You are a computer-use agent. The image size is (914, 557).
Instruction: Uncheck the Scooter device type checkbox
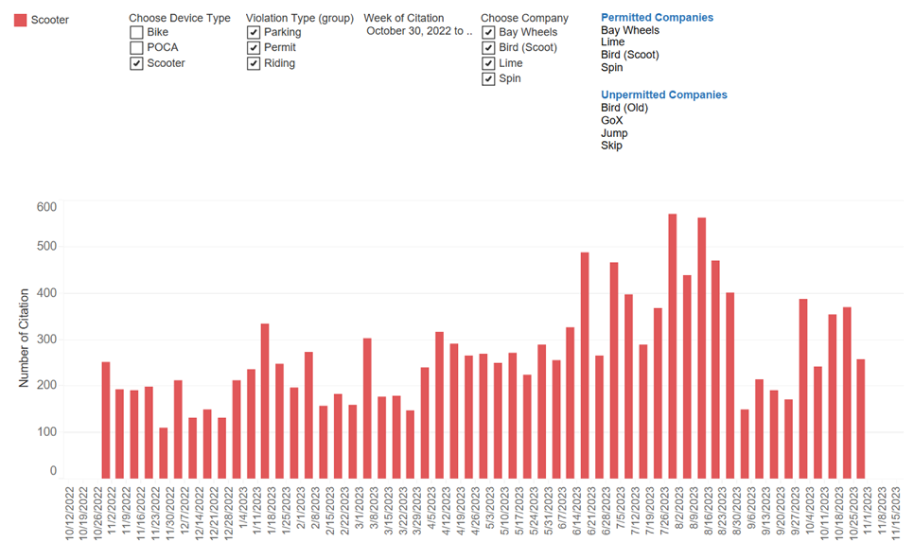point(137,64)
